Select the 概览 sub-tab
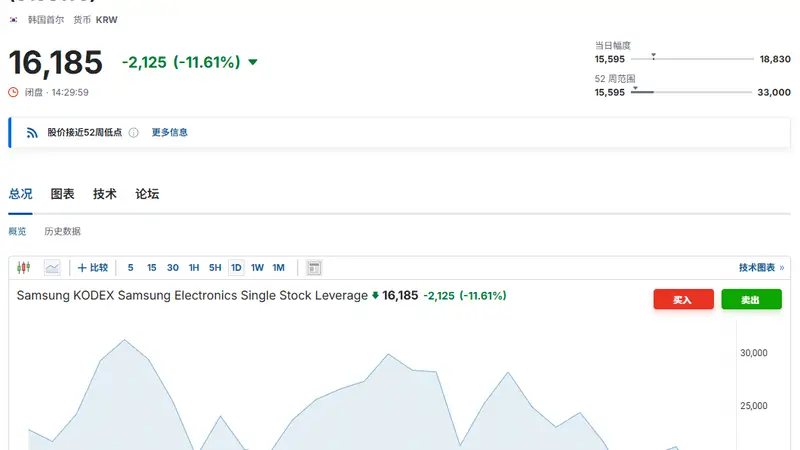This screenshot has height=450, width=800. tap(17, 231)
